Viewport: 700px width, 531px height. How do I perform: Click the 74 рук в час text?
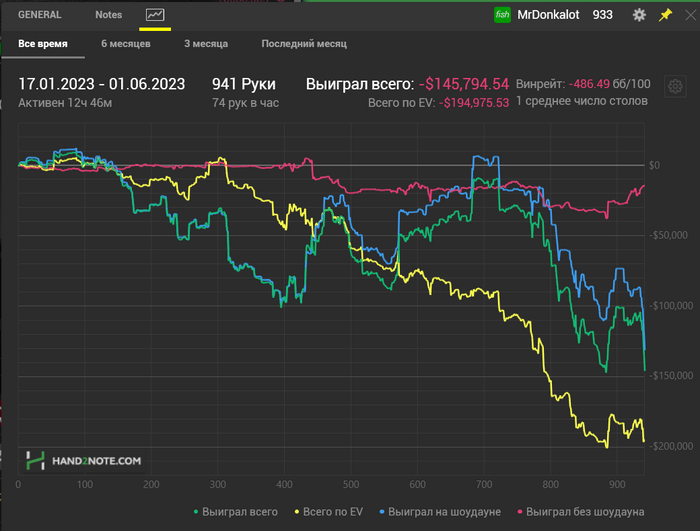(246, 103)
